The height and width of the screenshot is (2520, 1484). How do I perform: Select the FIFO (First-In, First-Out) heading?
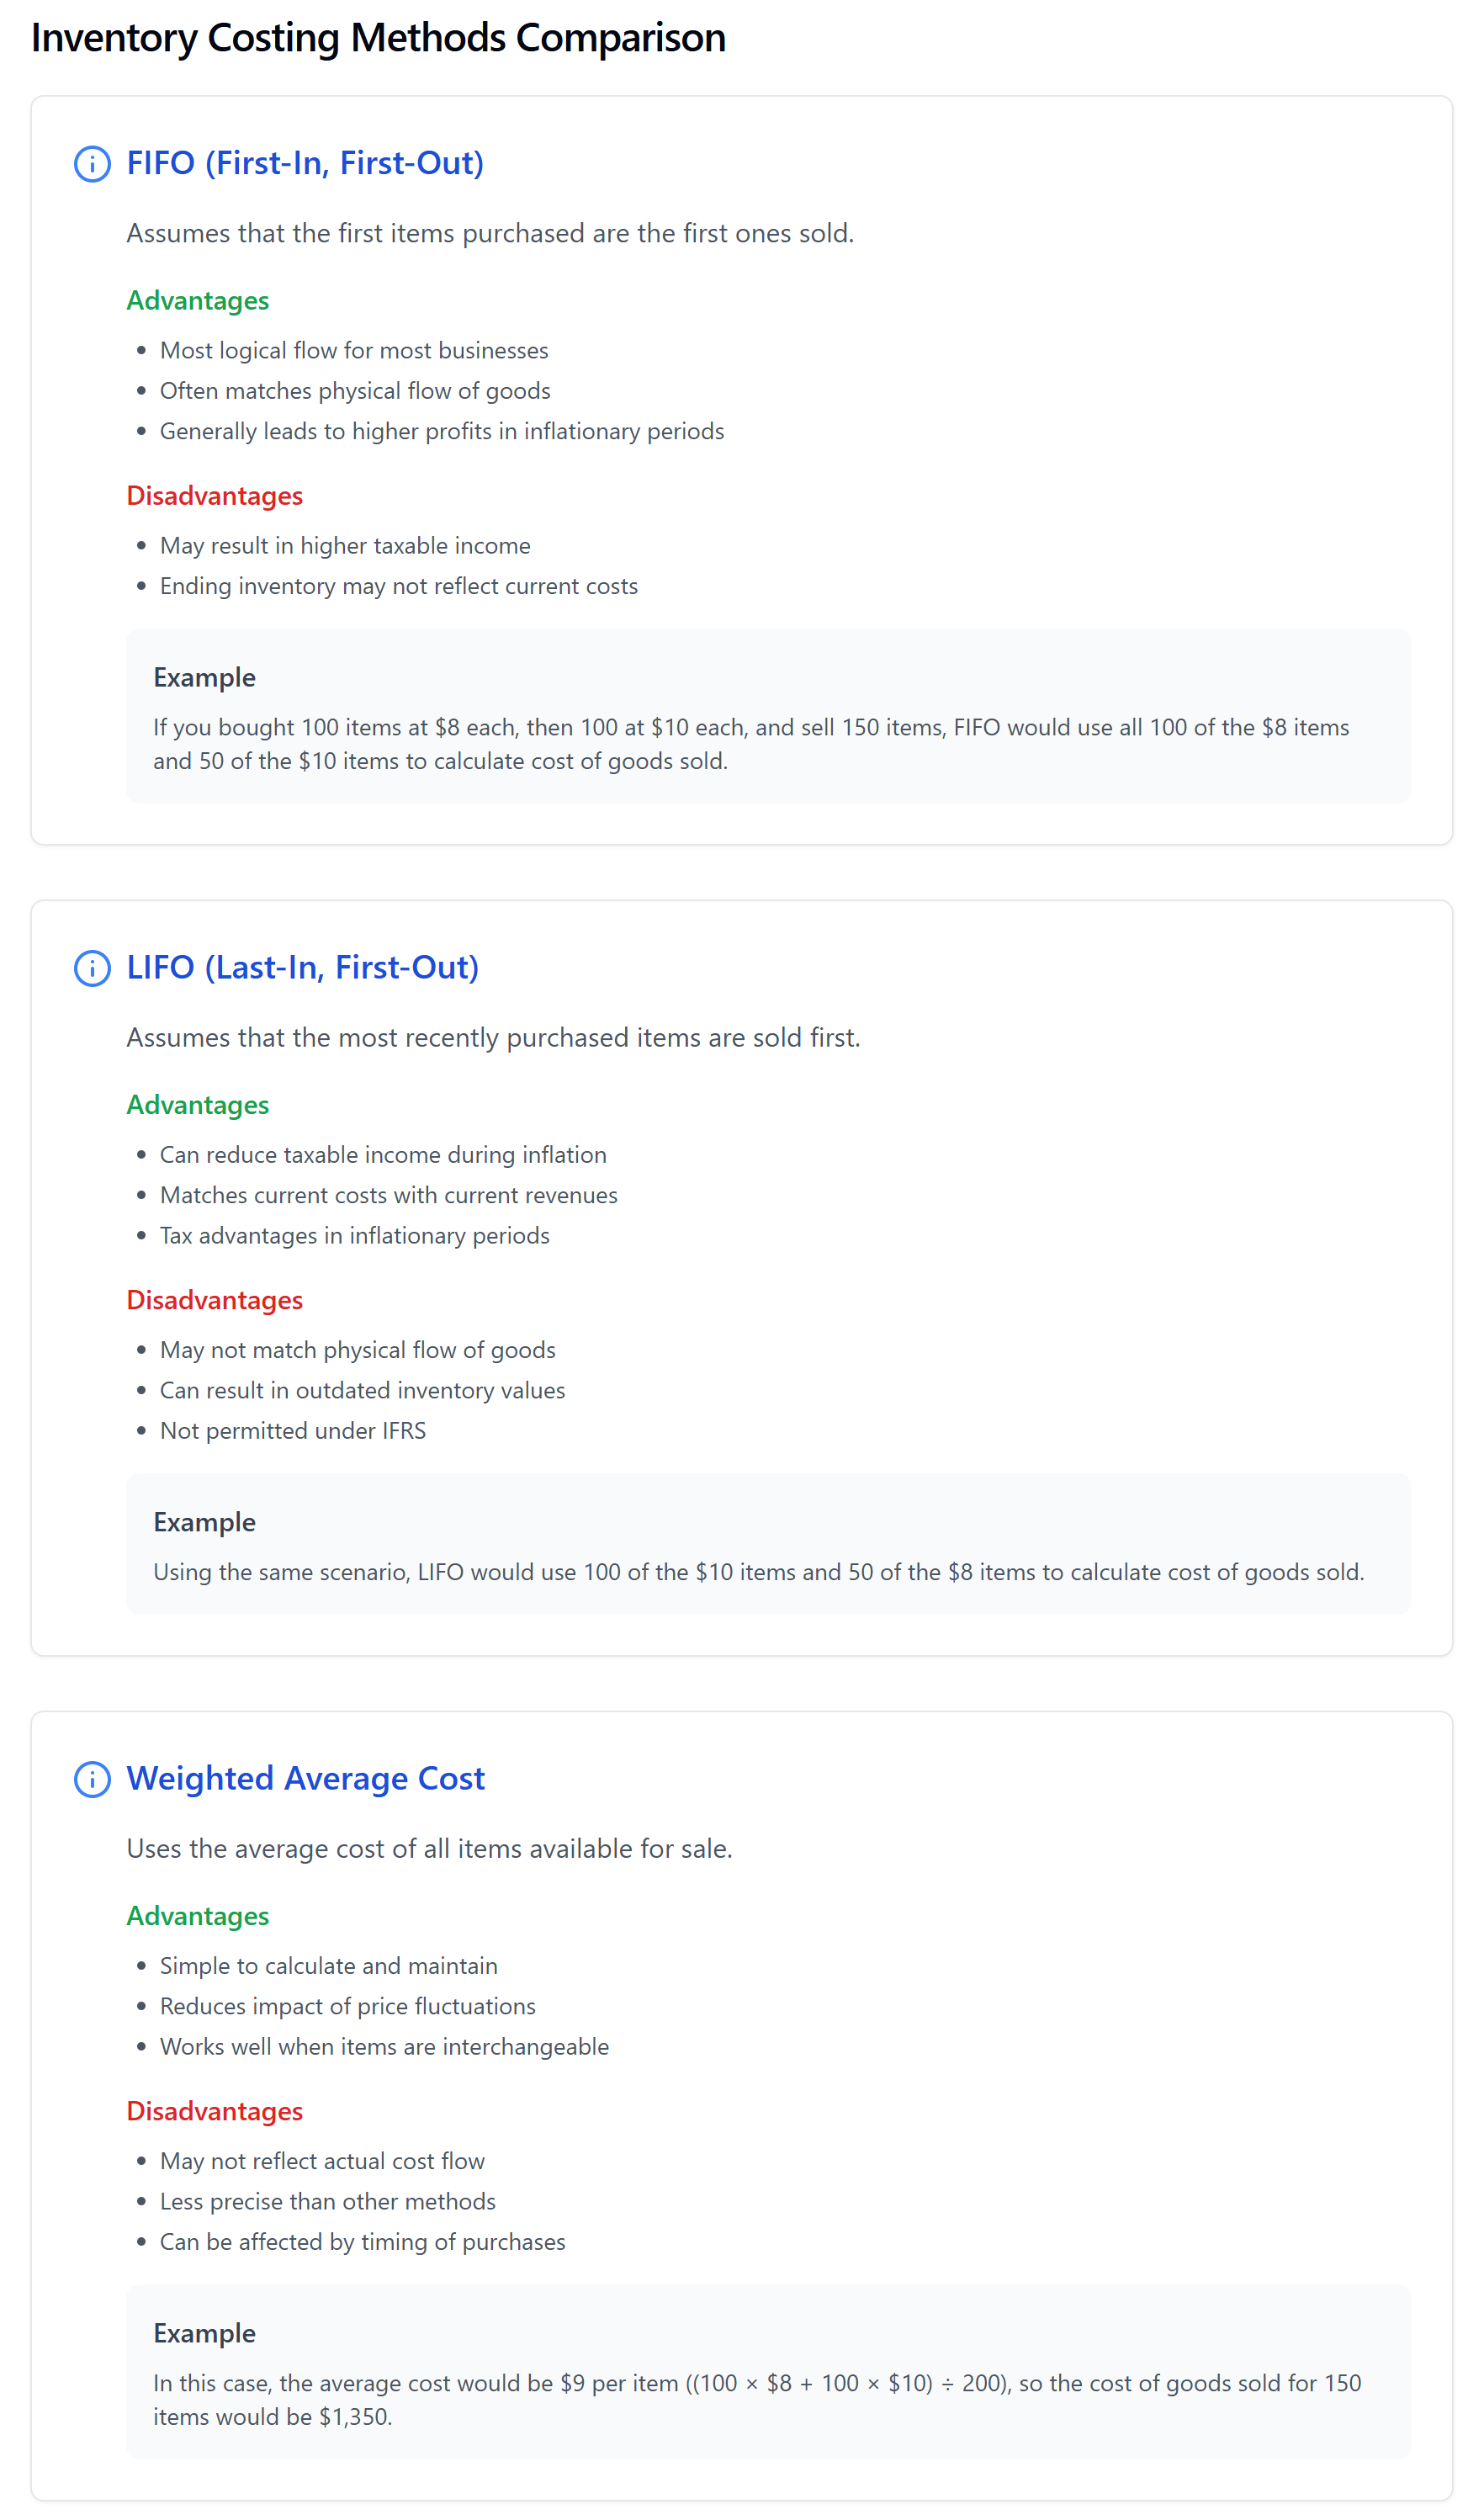pyautogui.click(x=304, y=163)
